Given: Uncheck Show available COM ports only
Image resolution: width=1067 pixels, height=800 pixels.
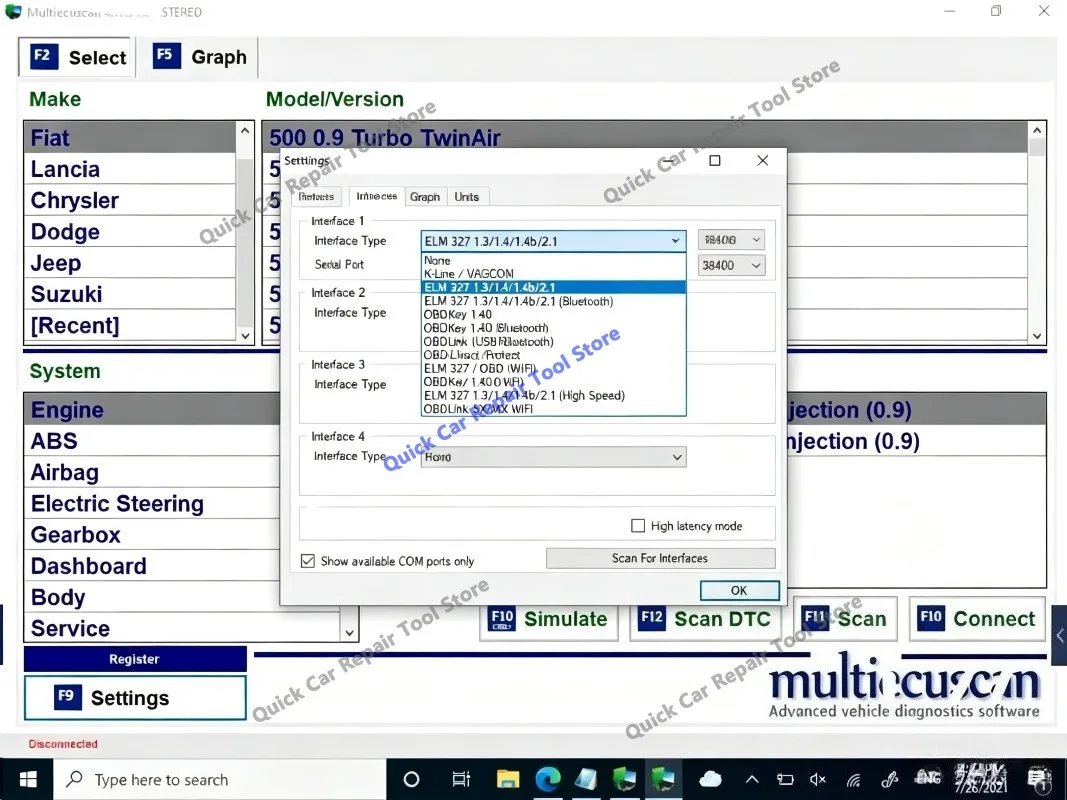Looking at the screenshot, I should click(x=308, y=561).
